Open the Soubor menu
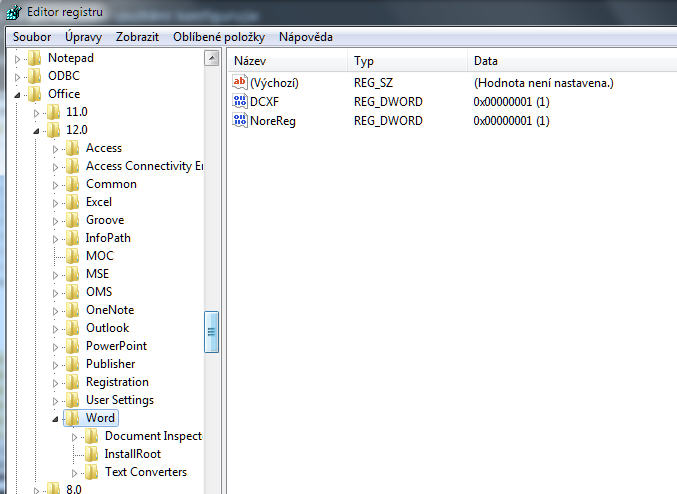The height and width of the screenshot is (494, 677). [32, 37]
